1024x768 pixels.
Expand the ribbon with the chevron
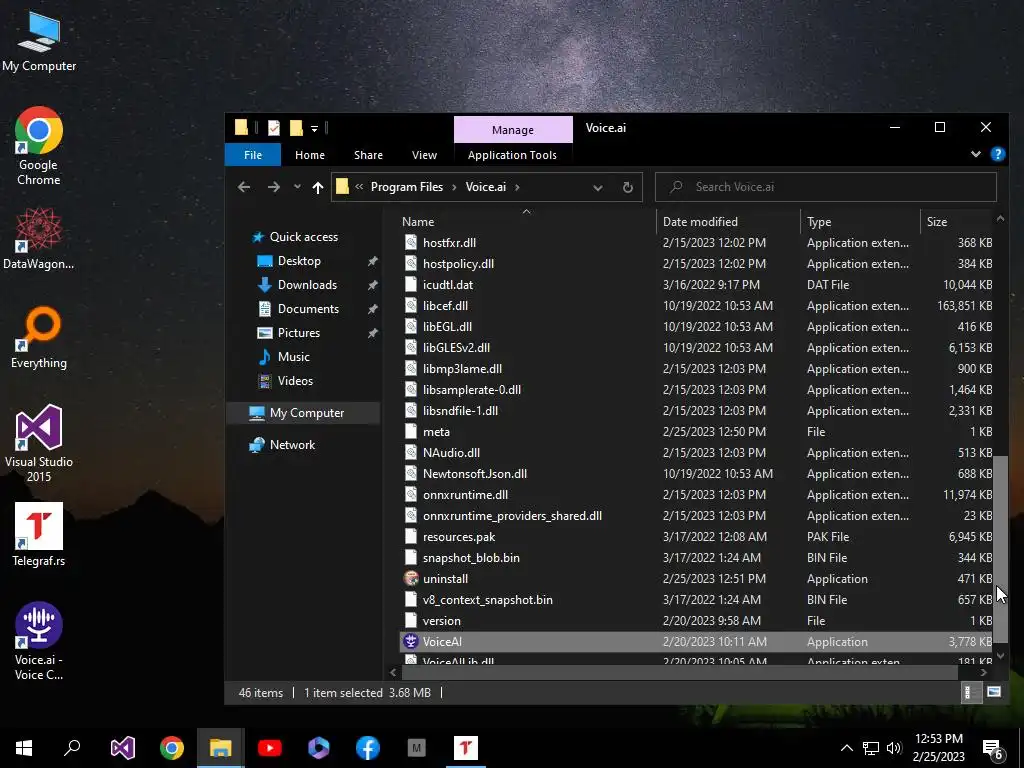pyautogui.click(x=976, y=154)
